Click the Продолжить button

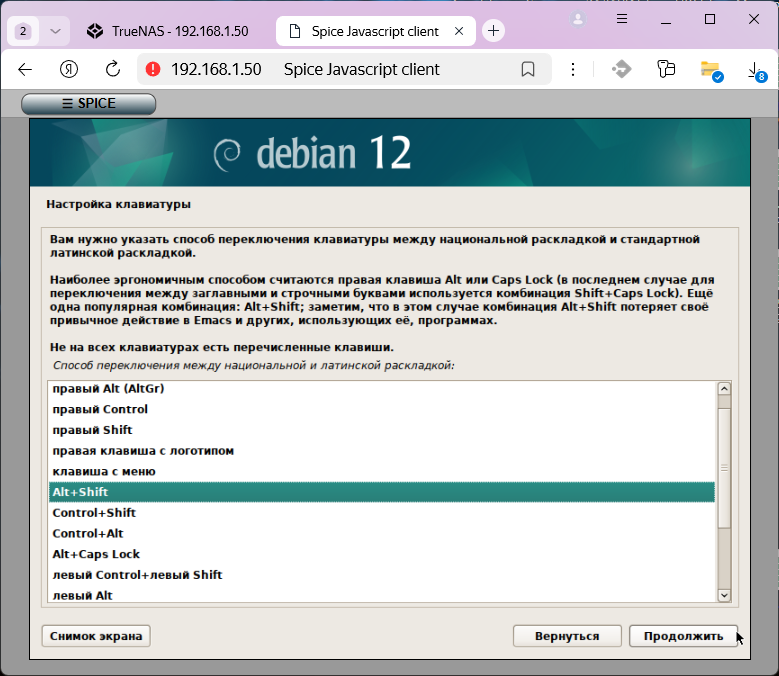click(683, 636)
